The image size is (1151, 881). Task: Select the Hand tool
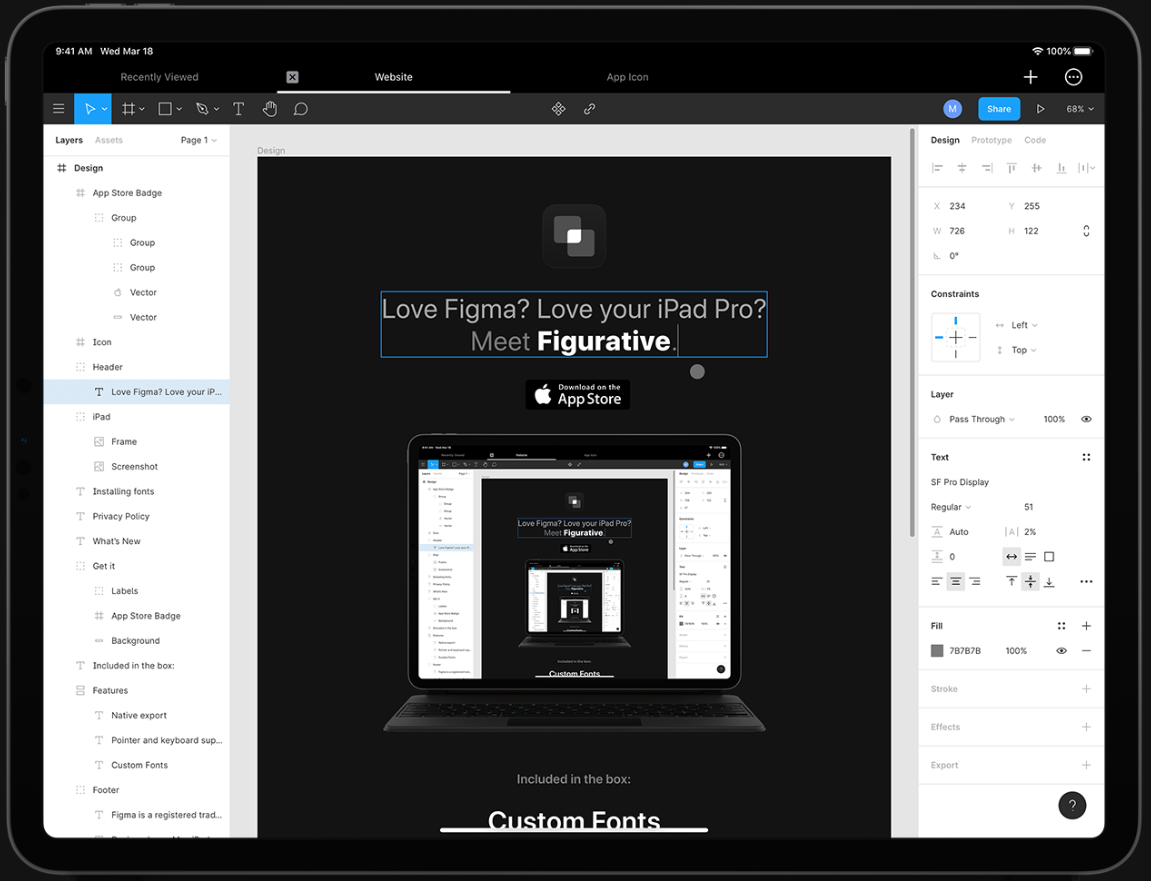click(269, 109)
